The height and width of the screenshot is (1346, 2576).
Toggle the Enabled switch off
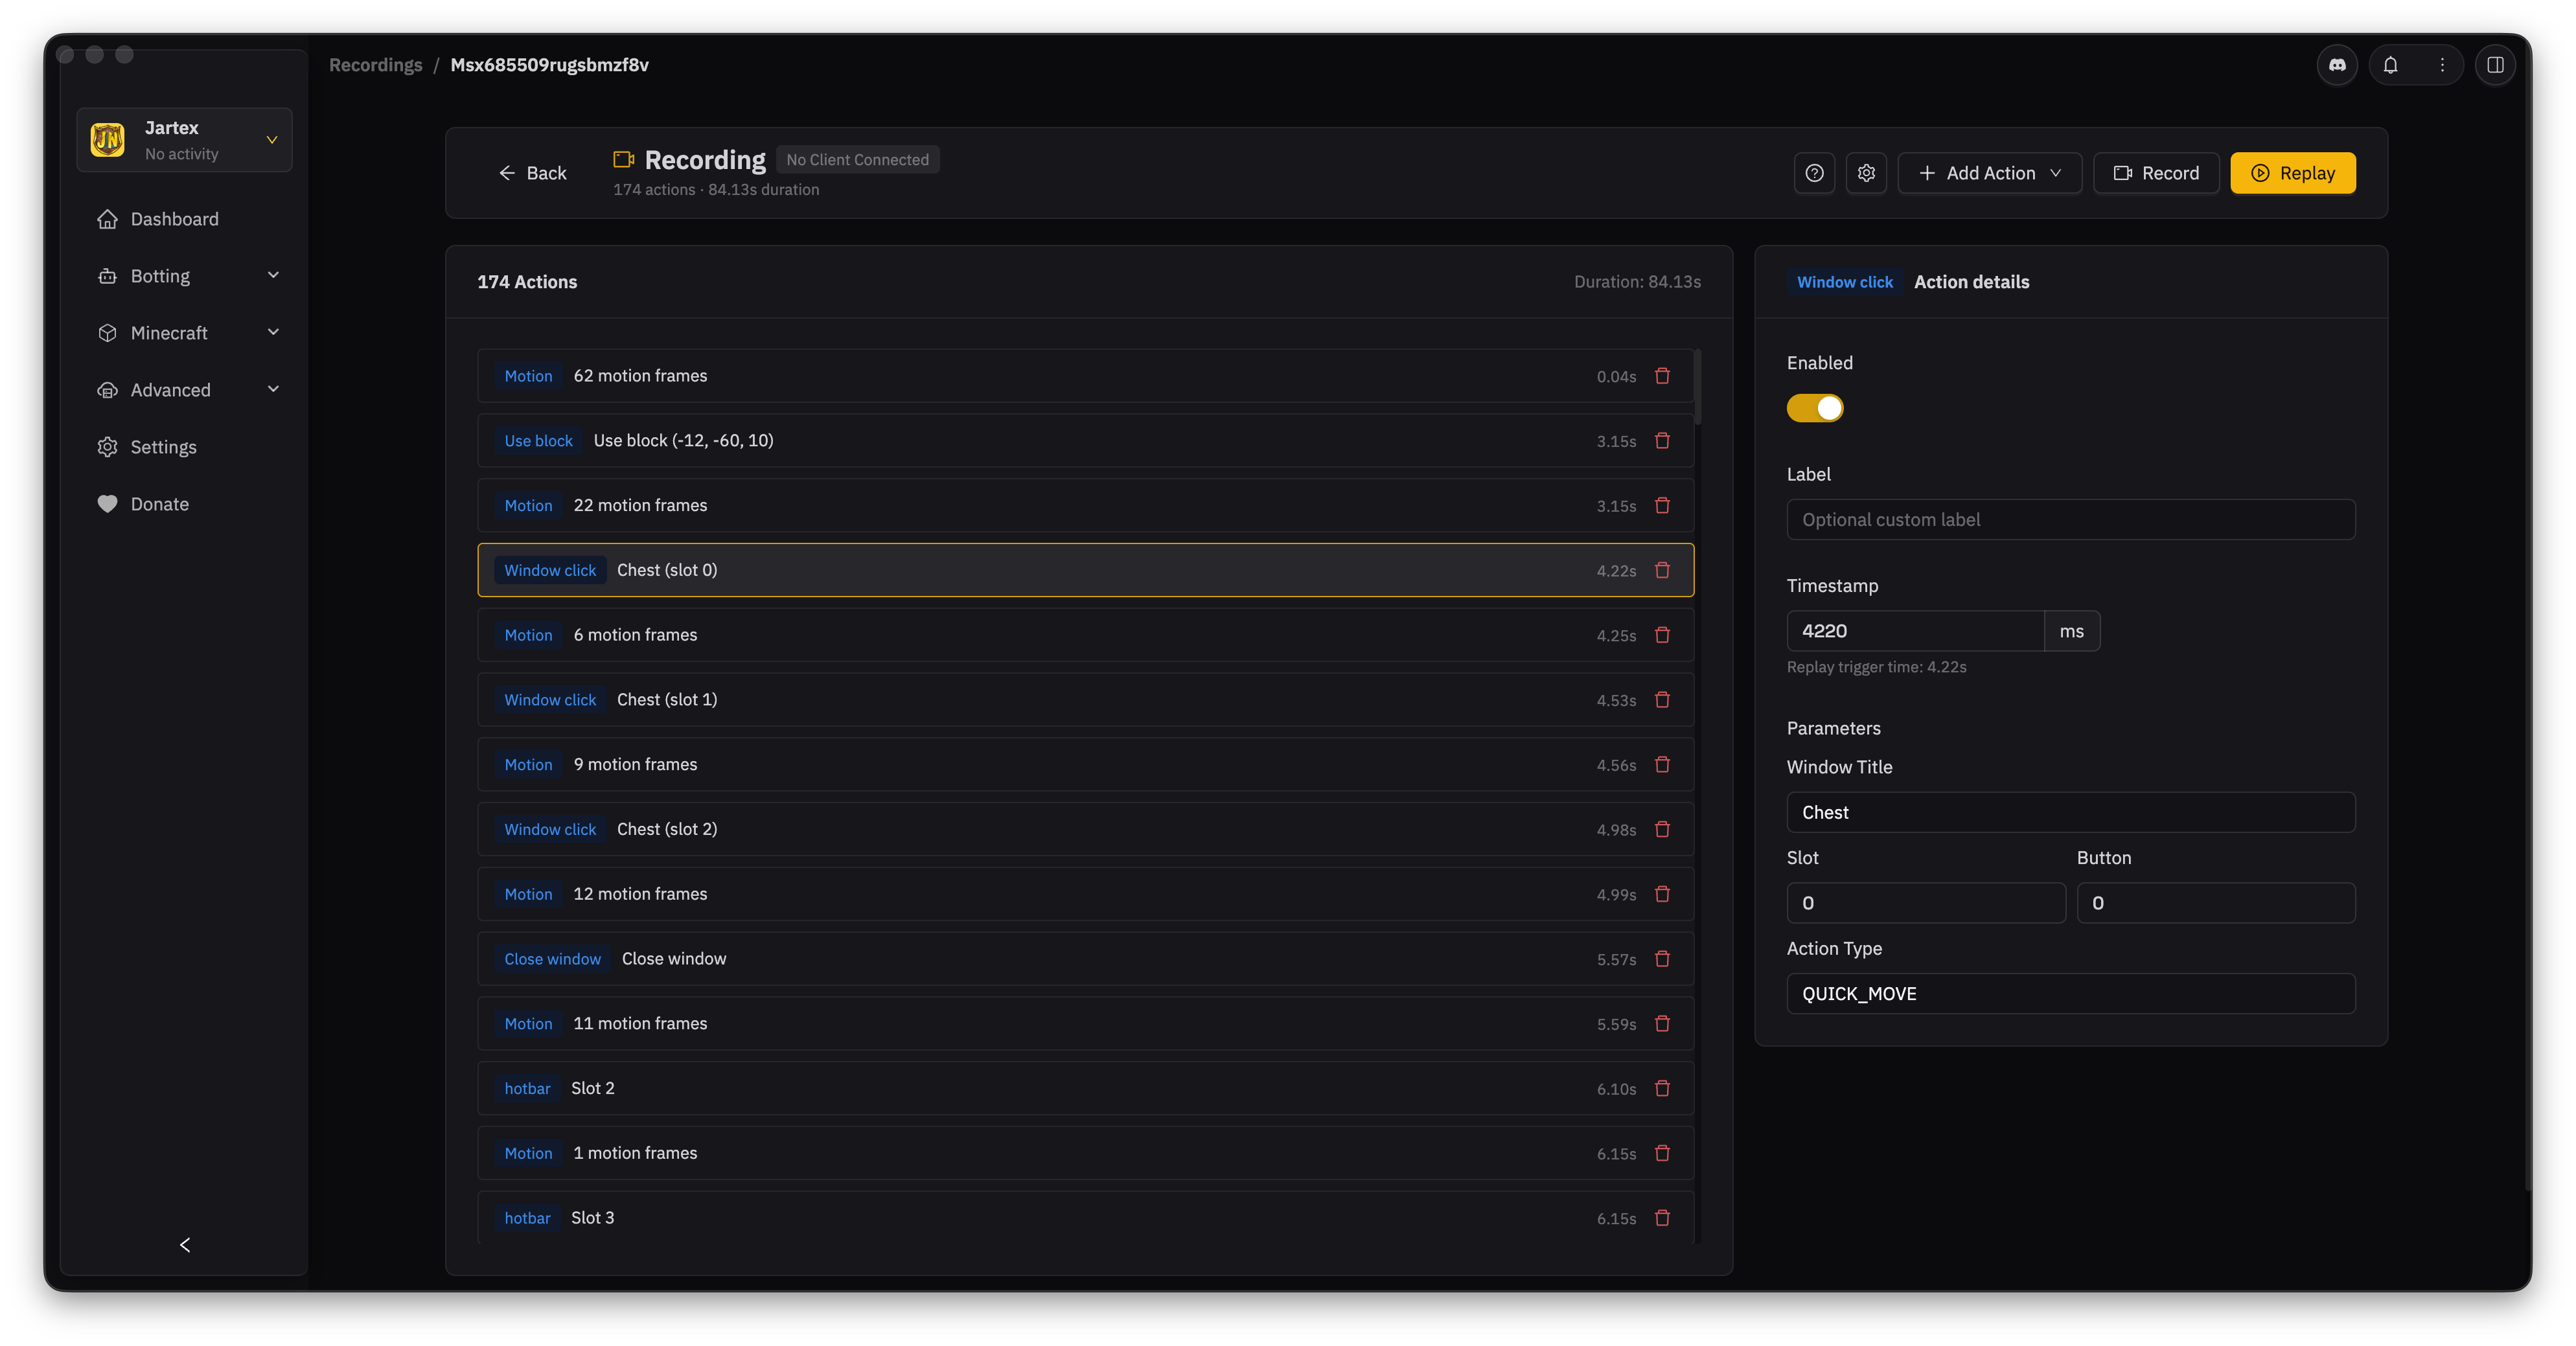pyautogui.click(x=1814, y=408)
